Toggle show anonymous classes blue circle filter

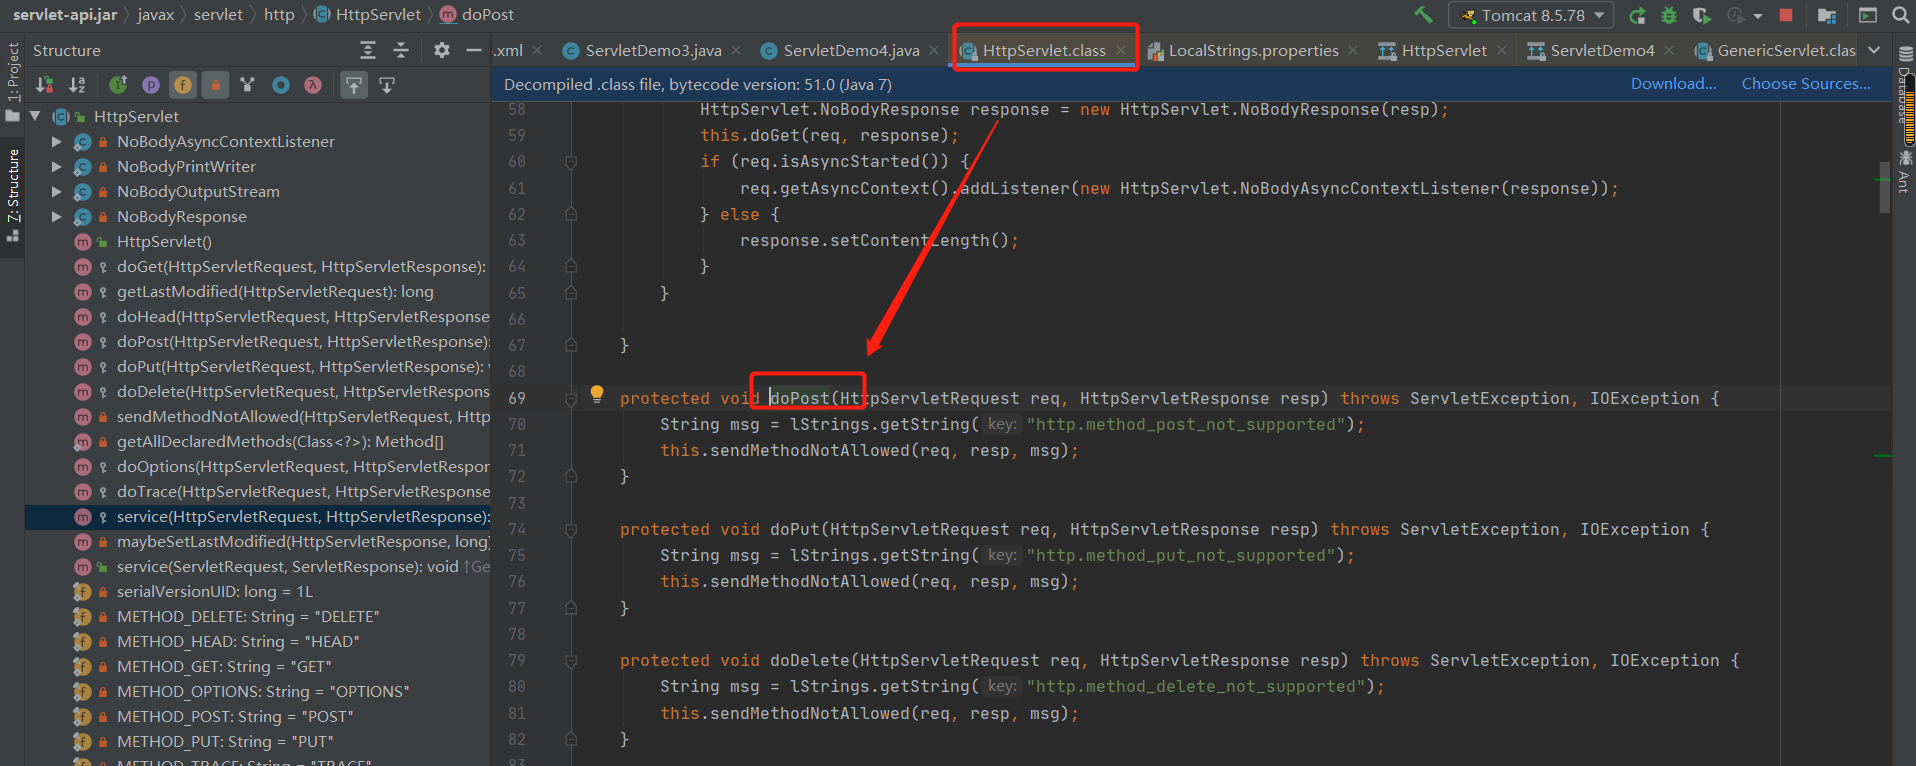[281, 85]
